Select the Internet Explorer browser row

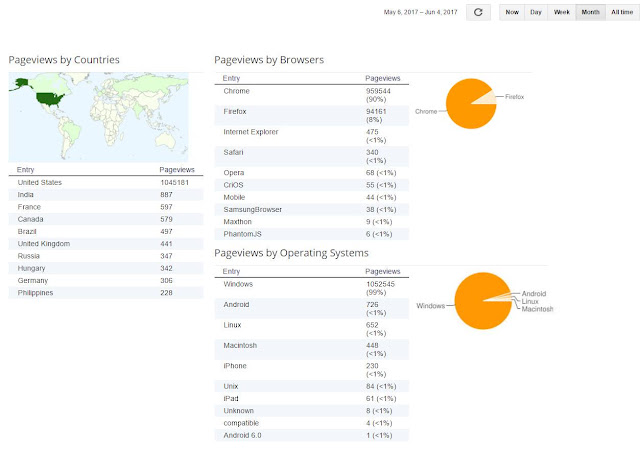tap(311, 136)
